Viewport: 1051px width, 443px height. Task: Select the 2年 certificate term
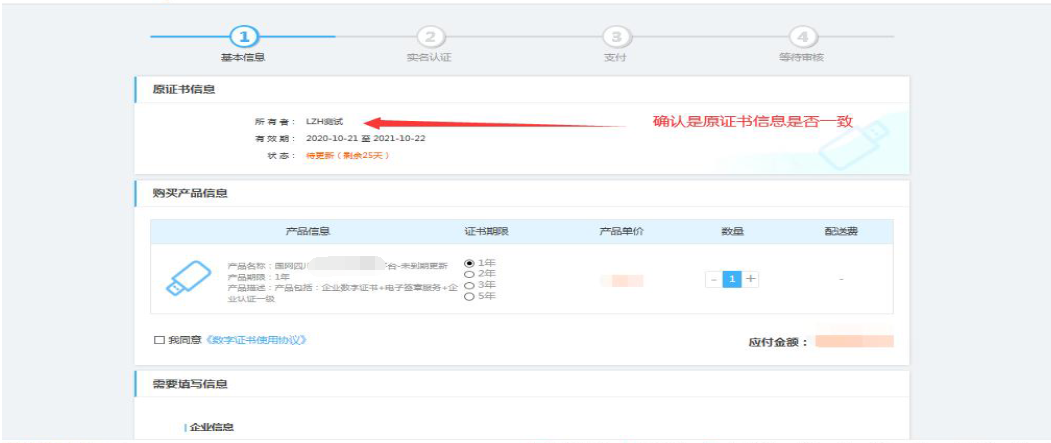click(x=470, y=273)
